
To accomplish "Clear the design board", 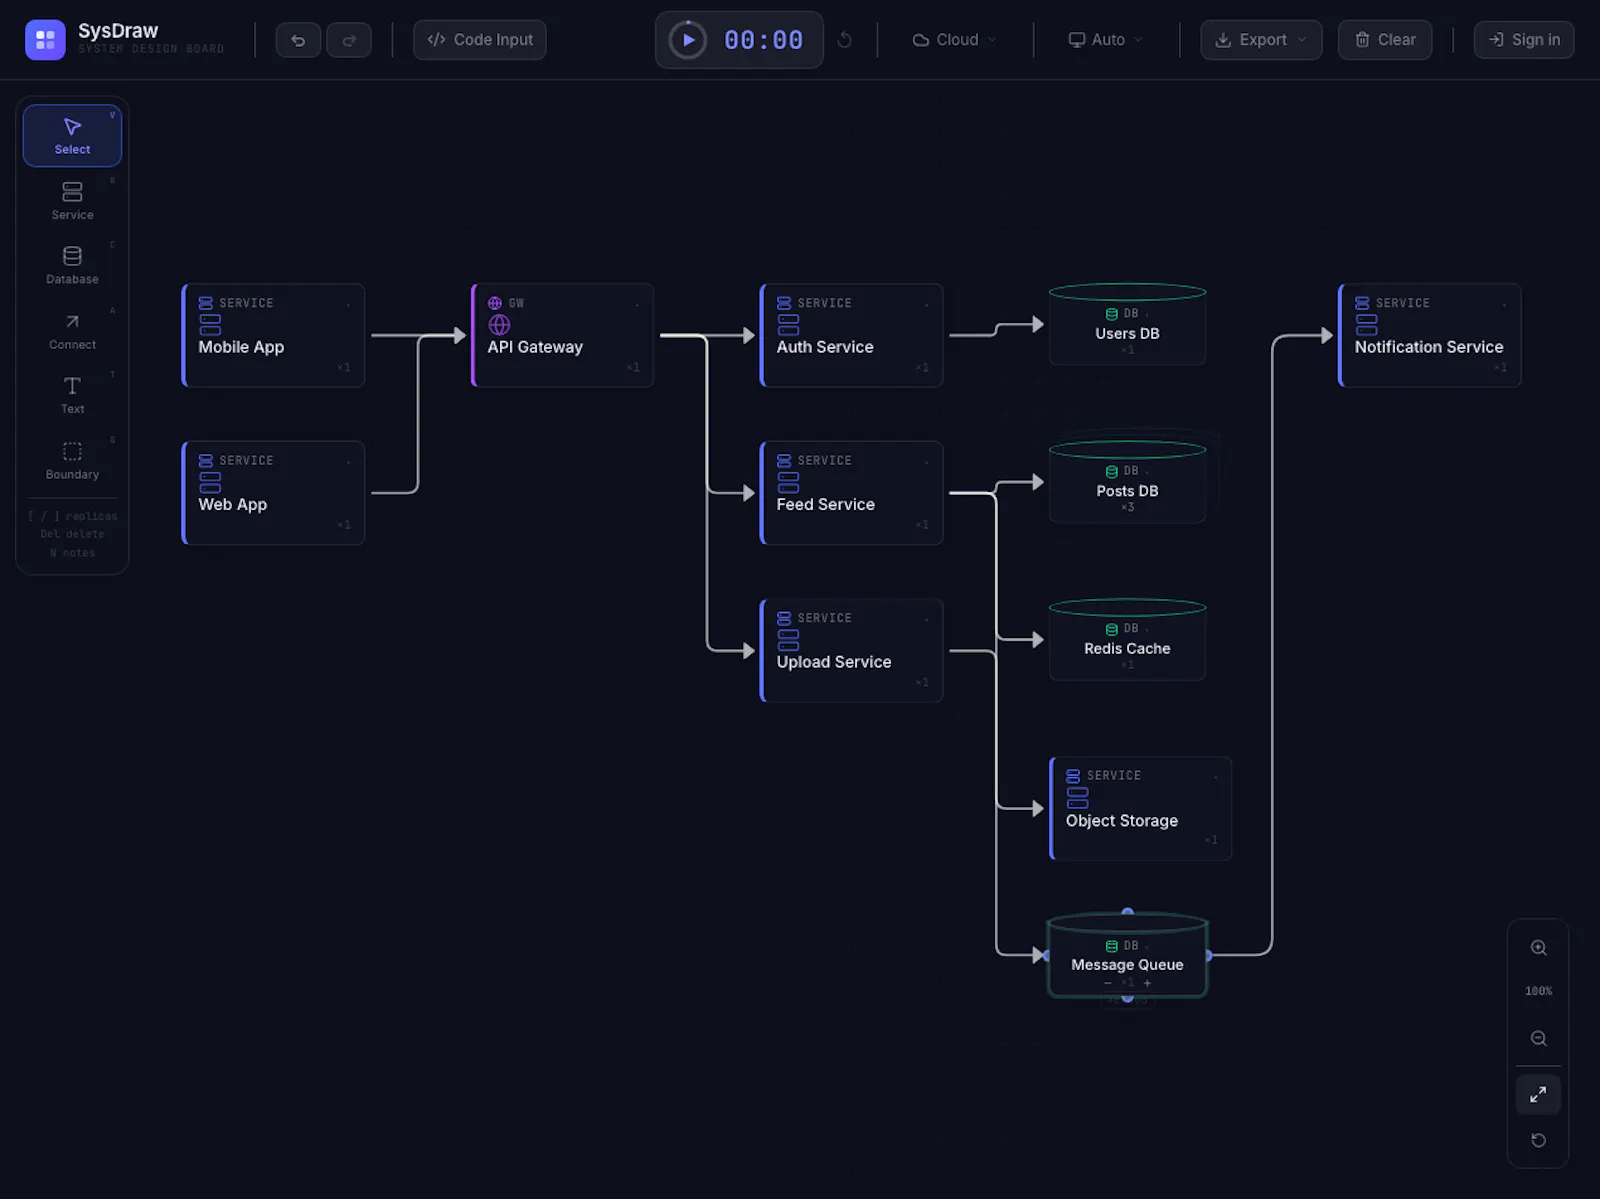I will point(1385,40).
